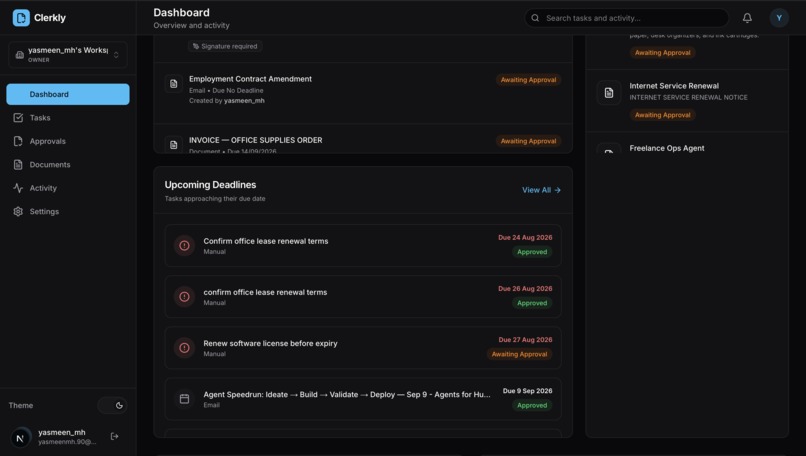Focus the Search tasks and activity field
The image size is (806, 456).
[627, 18]
